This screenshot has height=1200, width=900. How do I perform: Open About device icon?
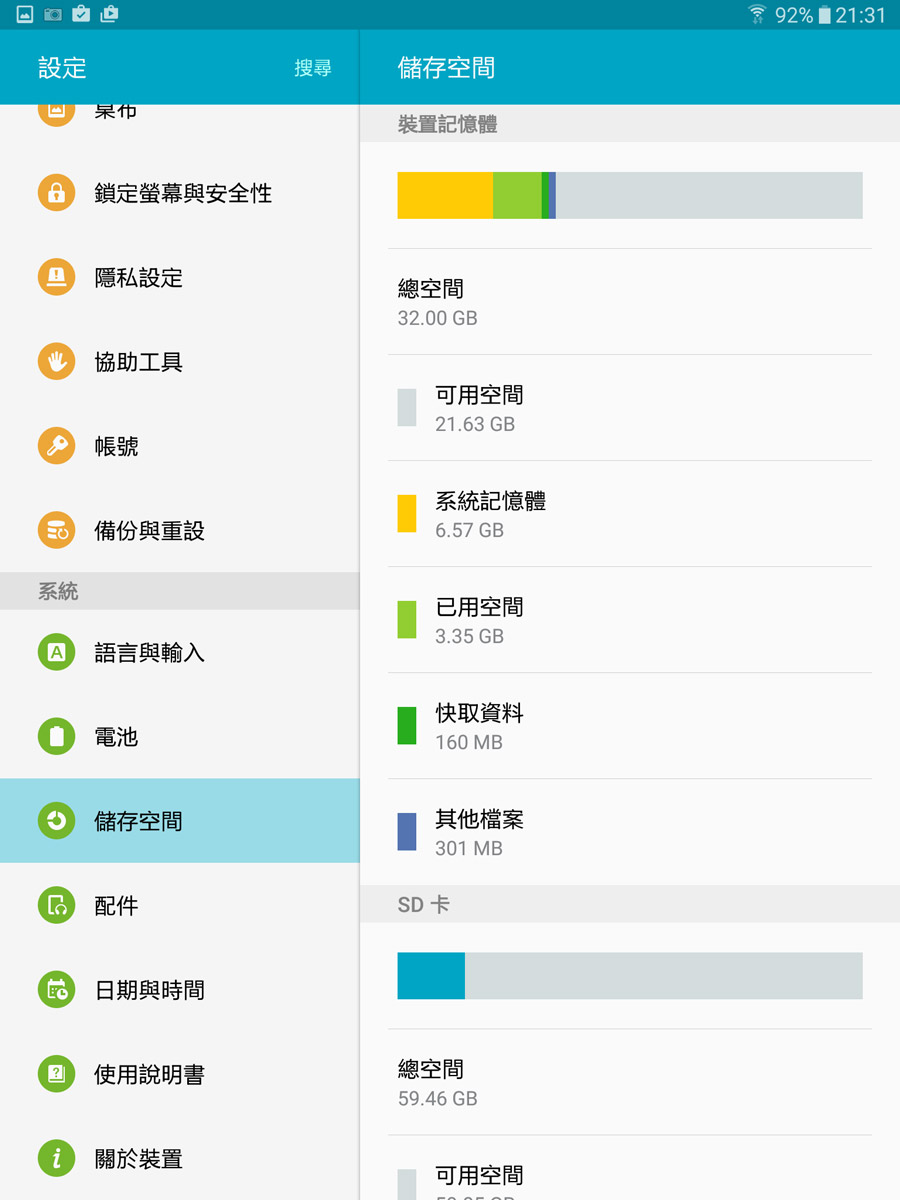coord(57,1158)
